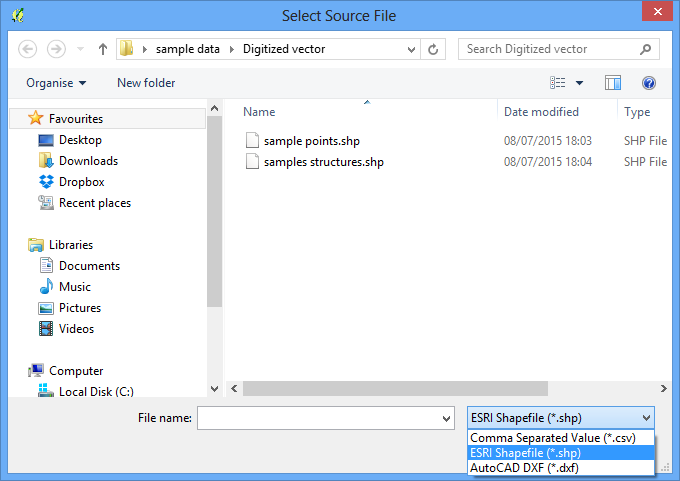This screenshot has height=481, width=680.
Task: Click into the Search Digitized vector field
Action: (549, 49)
